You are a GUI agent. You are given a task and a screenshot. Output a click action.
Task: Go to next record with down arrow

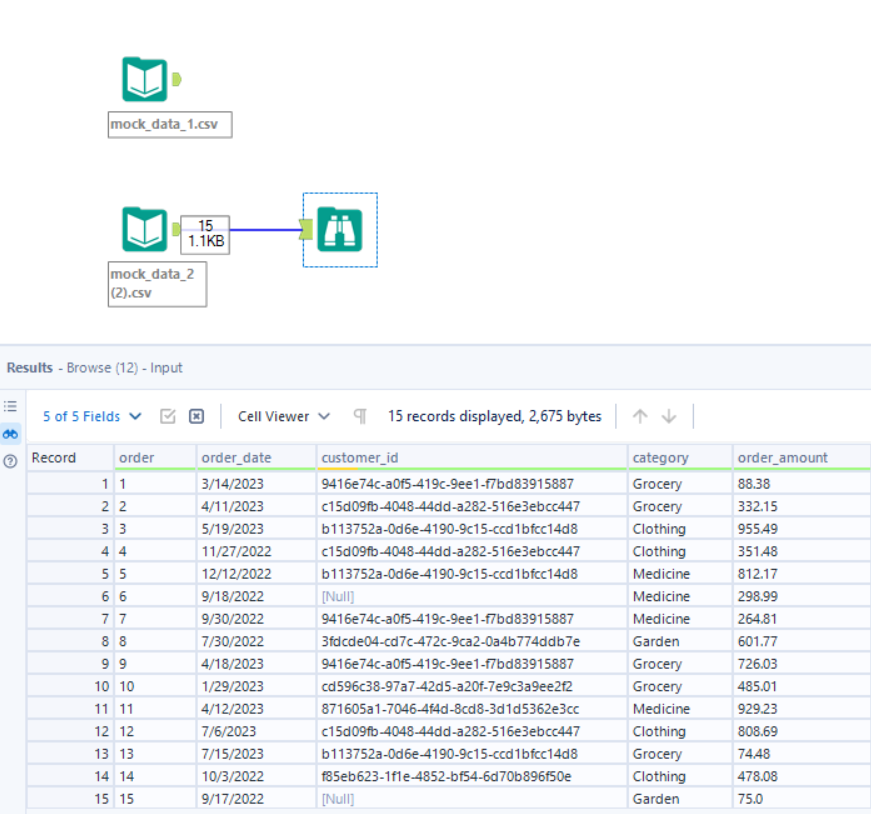pyautogui.click(x=669, y=416)
